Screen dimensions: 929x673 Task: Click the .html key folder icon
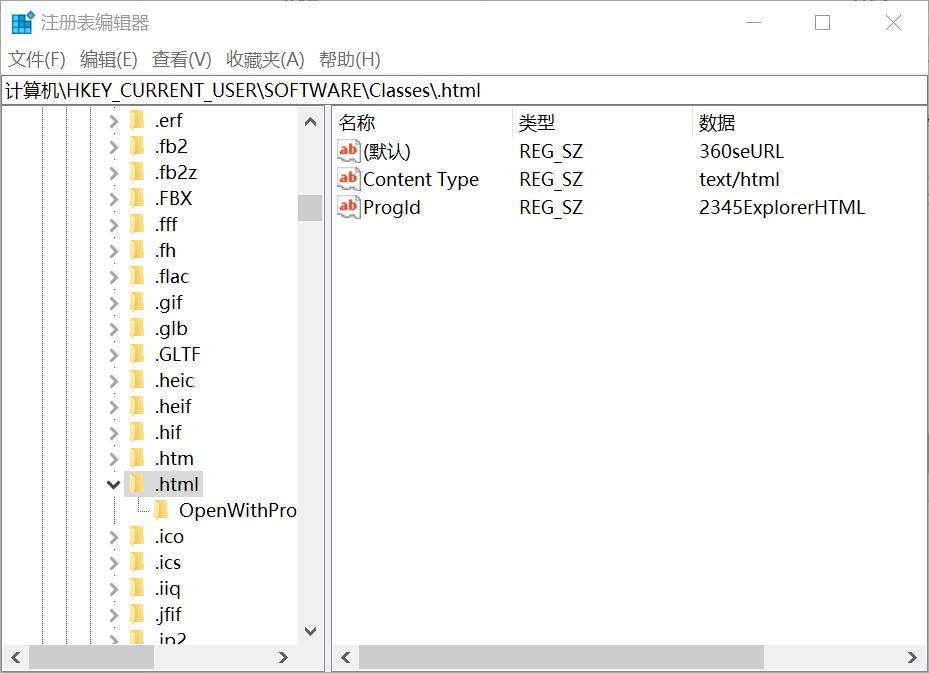tap(139, 483)
